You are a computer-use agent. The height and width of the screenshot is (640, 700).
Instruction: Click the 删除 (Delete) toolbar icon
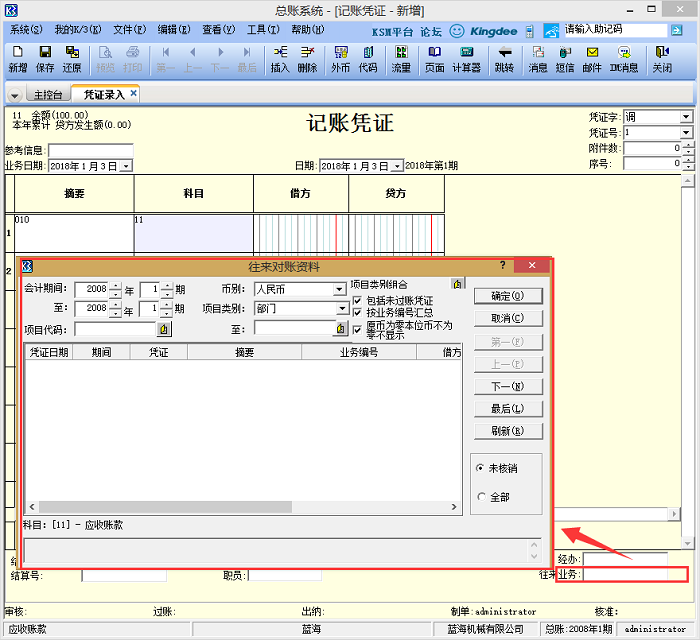(x=307, y=59)
